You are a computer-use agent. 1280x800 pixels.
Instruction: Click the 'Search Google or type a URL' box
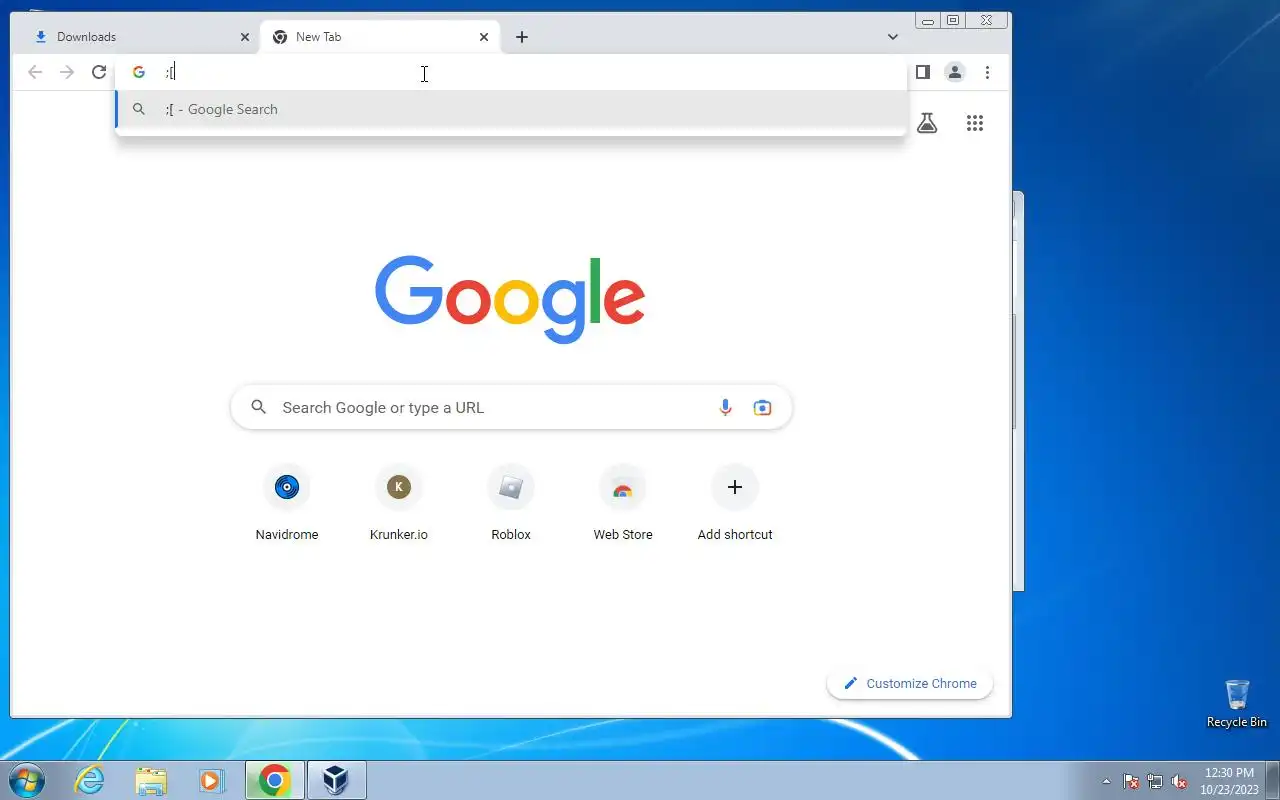pos(511,407)
